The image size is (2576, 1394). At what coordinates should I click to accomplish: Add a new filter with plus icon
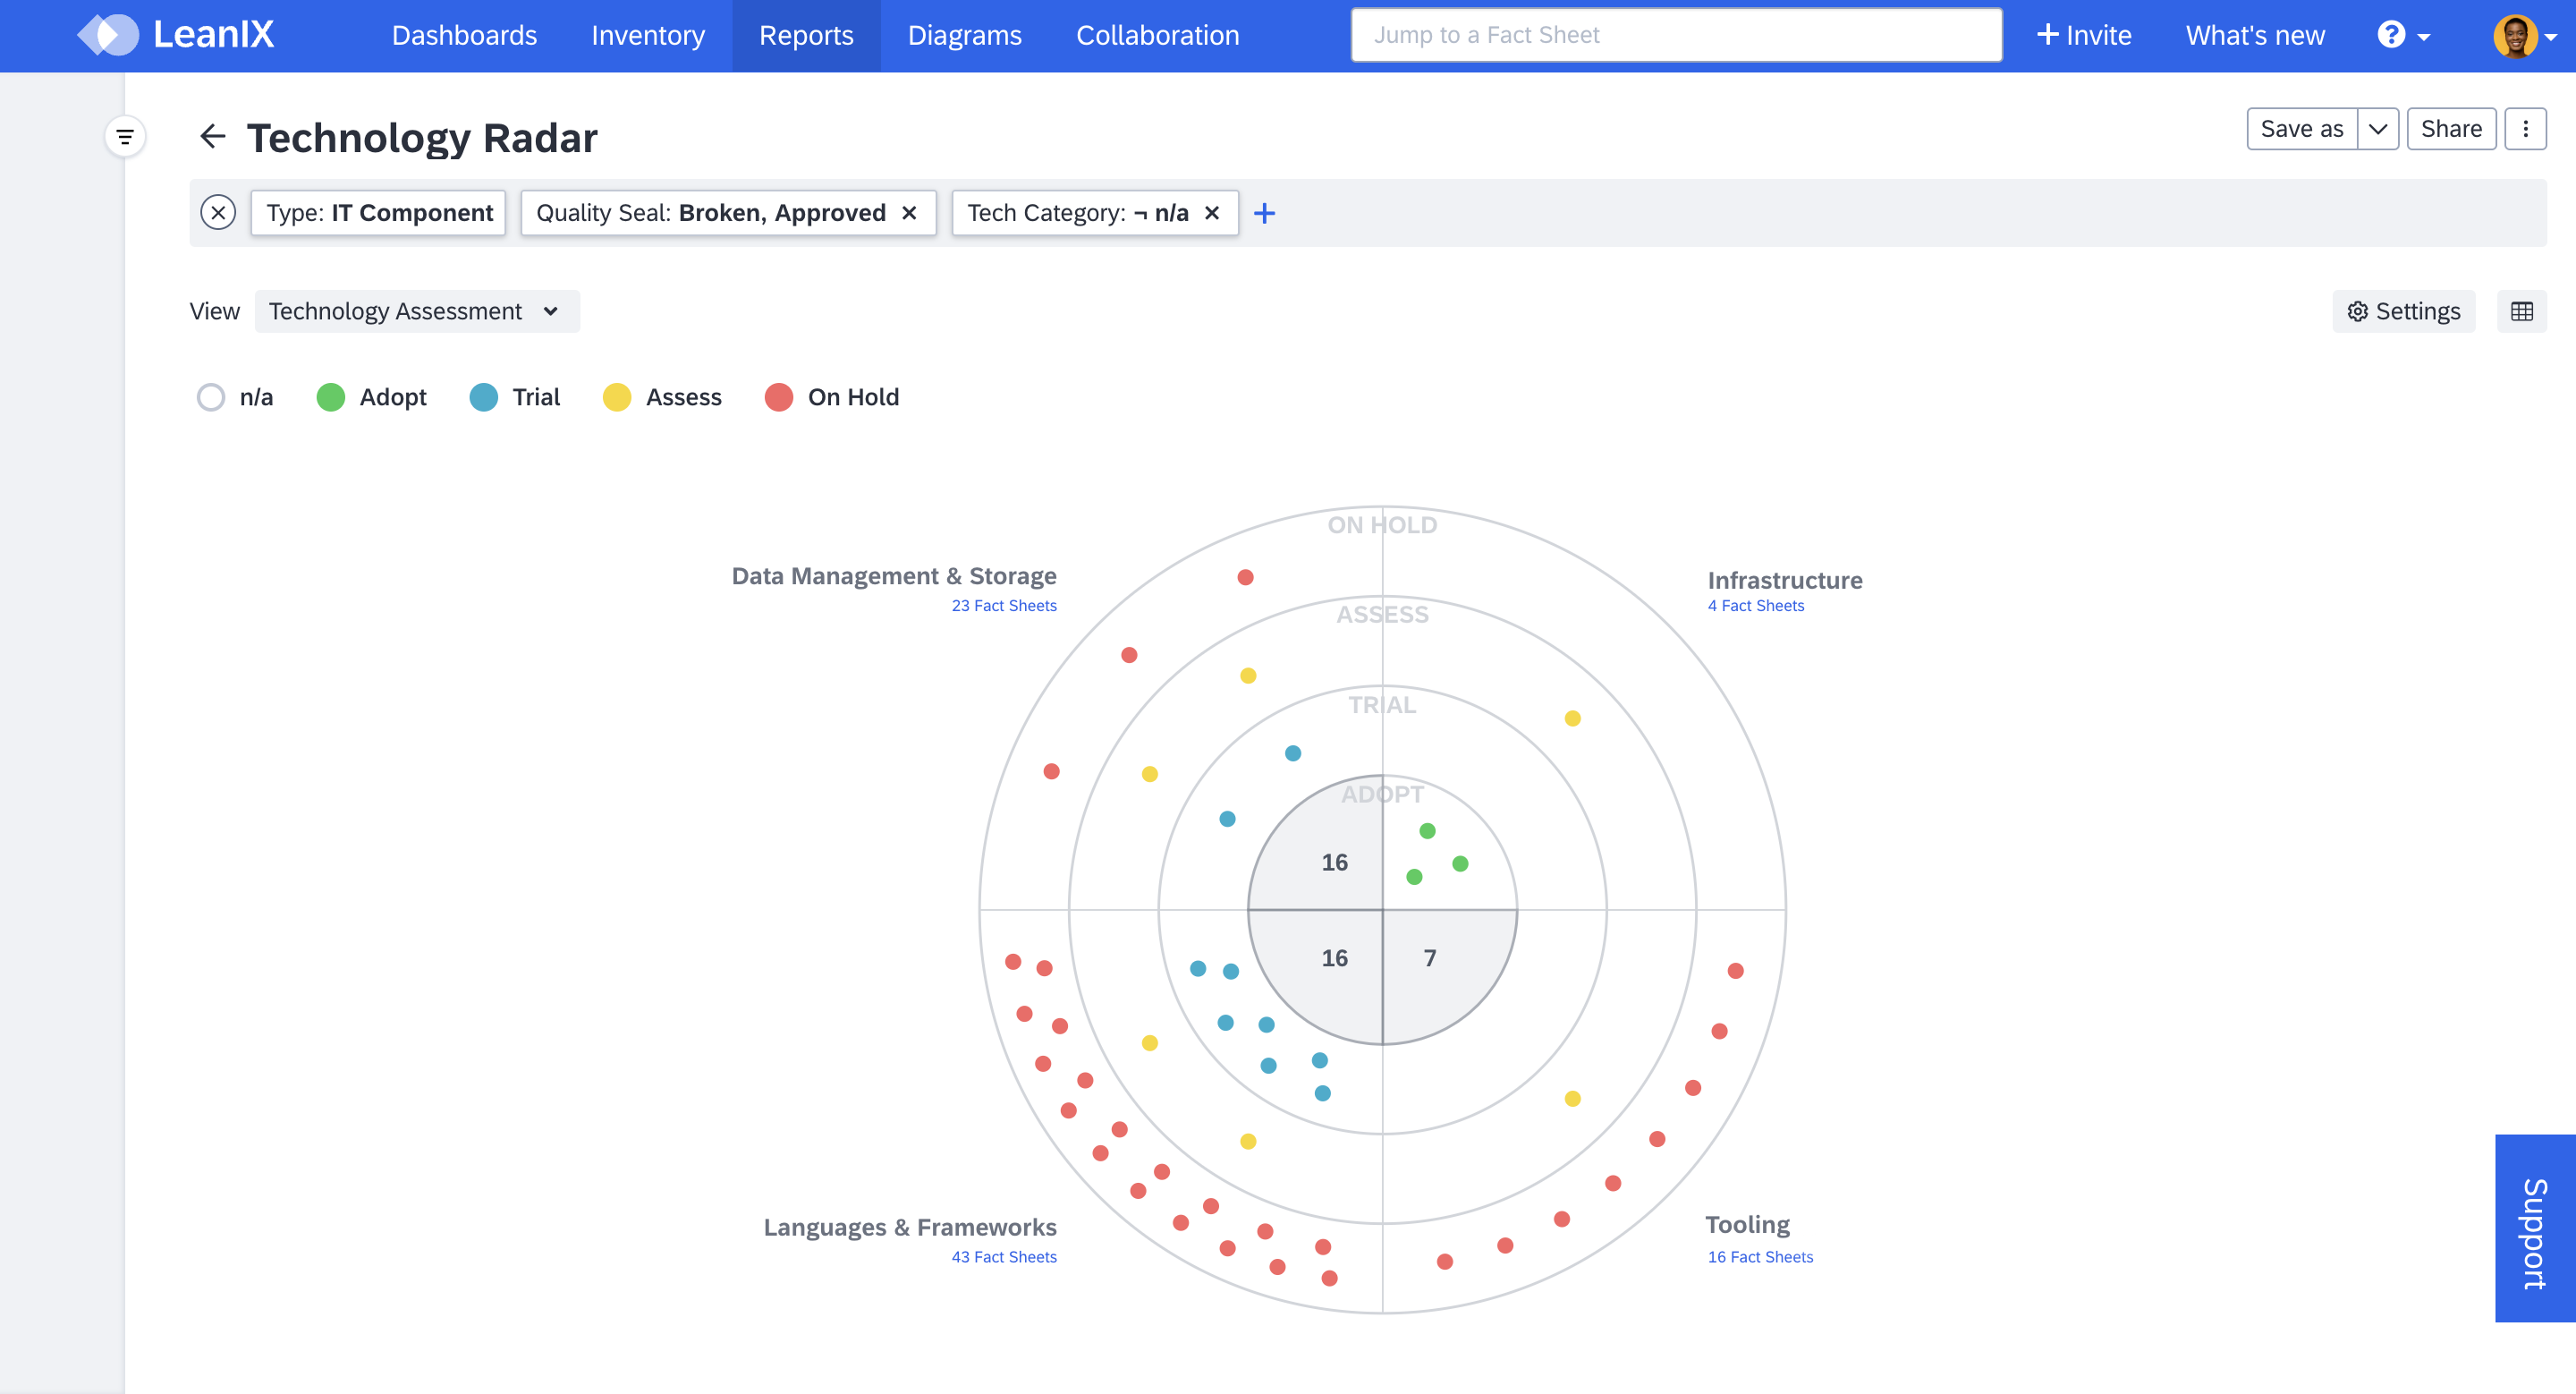tap(1264, 213)
